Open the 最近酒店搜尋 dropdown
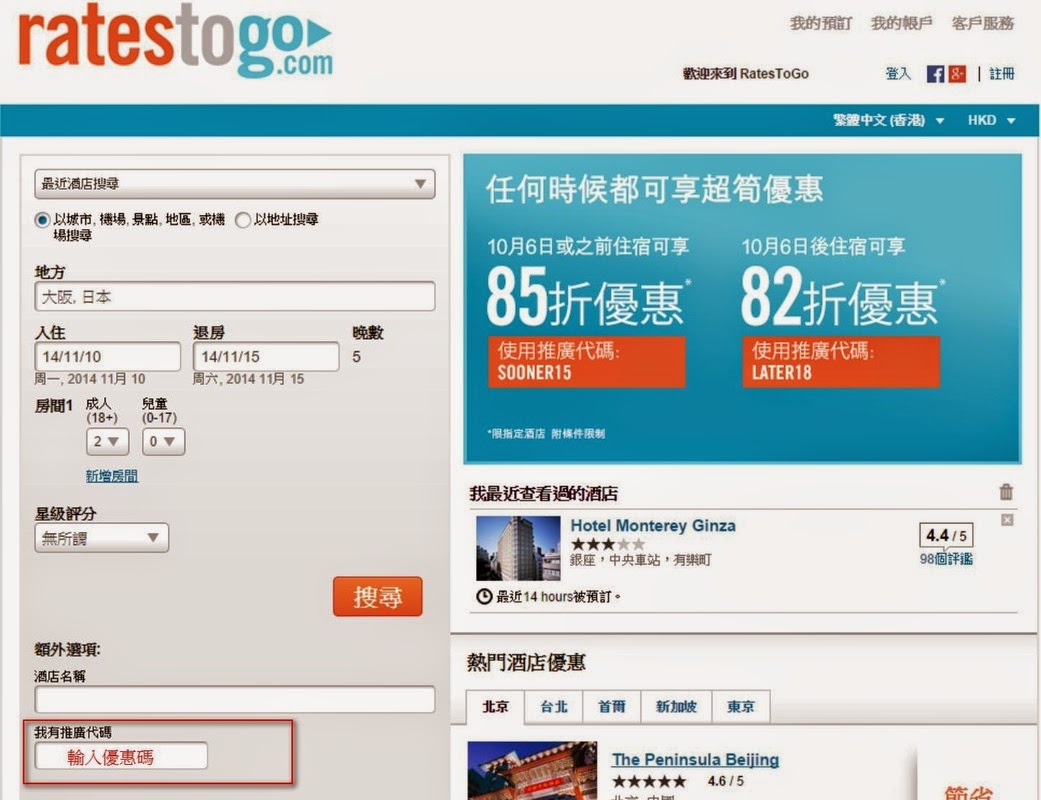Viewport: 1041px width, 800px height. tap(233, 184)
